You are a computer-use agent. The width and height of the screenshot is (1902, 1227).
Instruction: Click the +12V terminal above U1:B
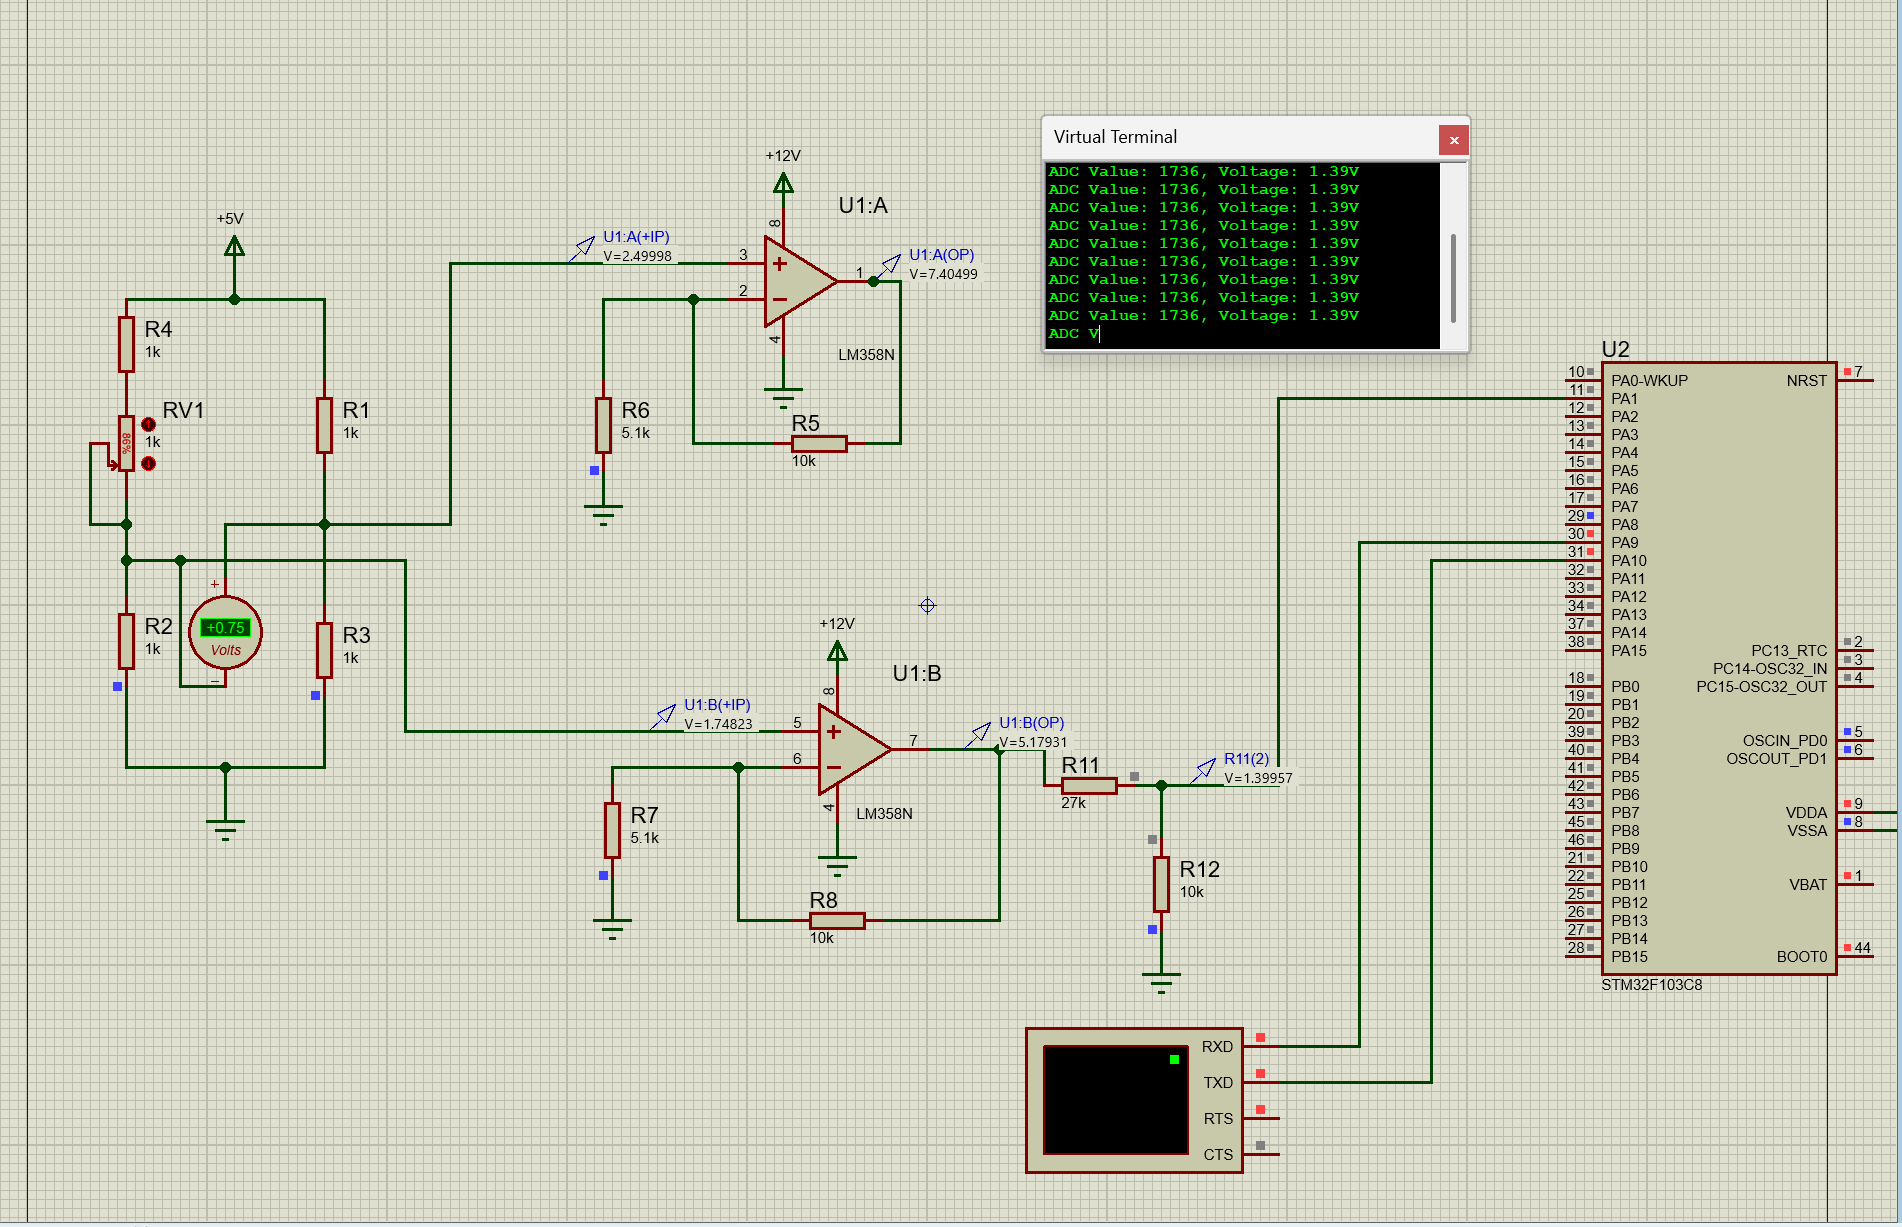pos(837,651)
